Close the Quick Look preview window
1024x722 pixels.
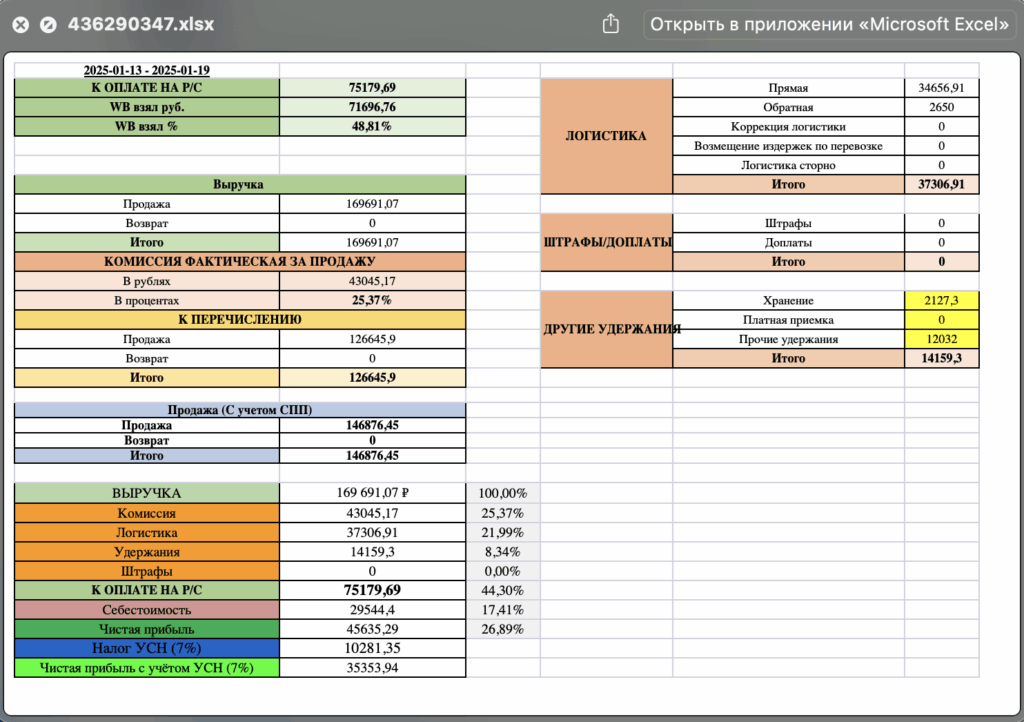tap(21, 25)
